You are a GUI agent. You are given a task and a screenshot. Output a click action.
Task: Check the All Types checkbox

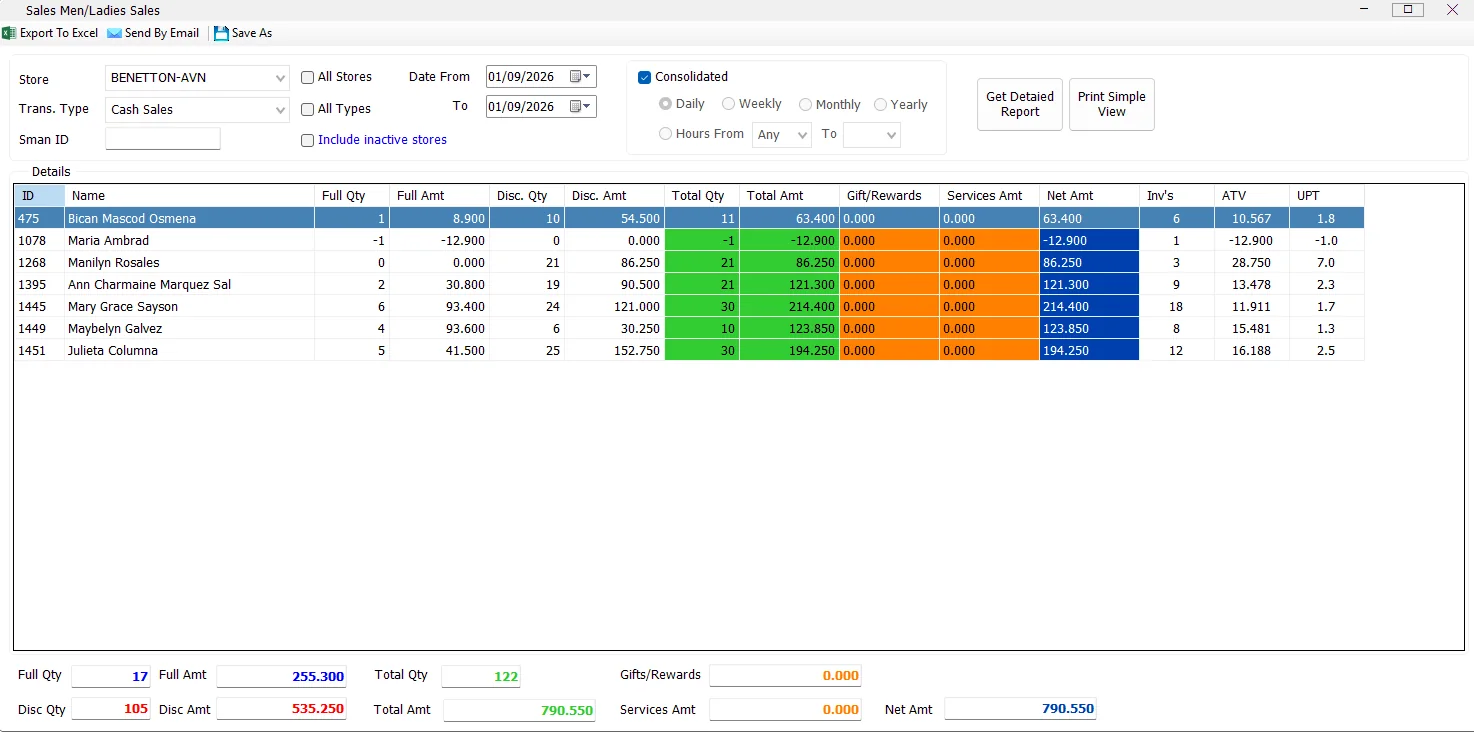pos(308,109)
